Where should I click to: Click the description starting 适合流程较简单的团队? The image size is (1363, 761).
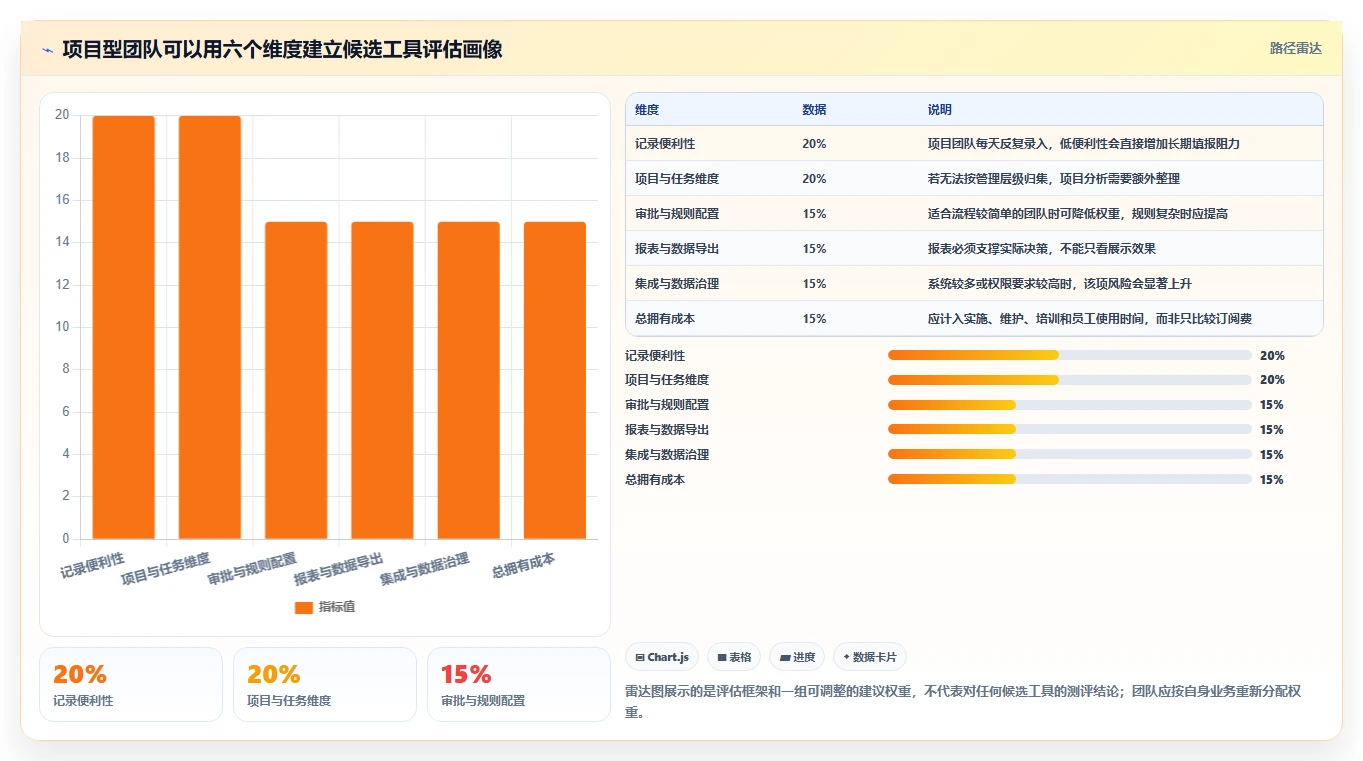pyautogui.click(x=1078, y=214)
